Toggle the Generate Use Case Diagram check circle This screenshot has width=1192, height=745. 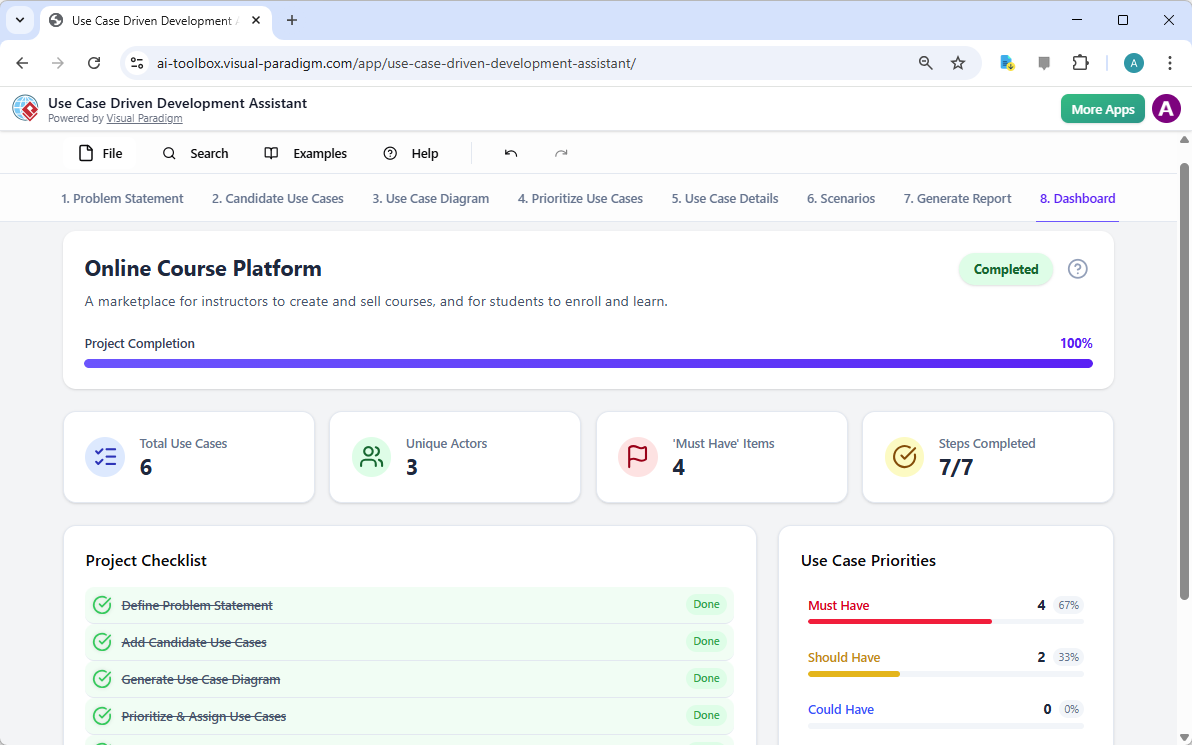coord(101,678)
